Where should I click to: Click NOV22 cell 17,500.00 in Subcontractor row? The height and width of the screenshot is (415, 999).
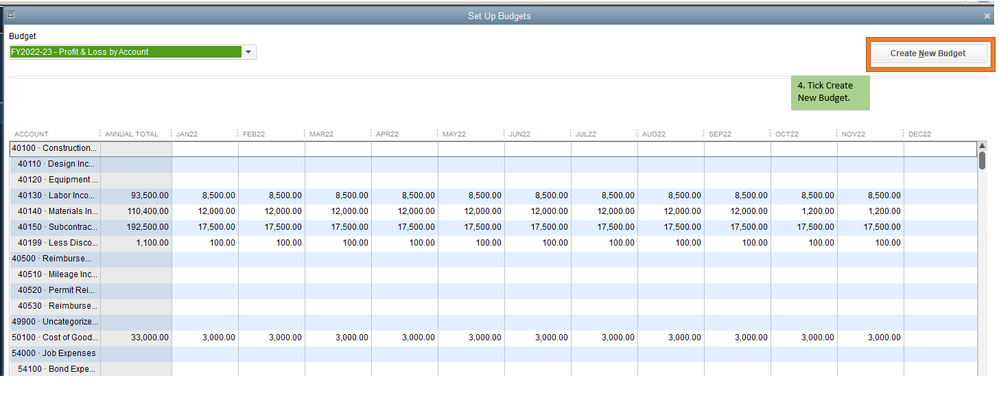coord(871,228)
